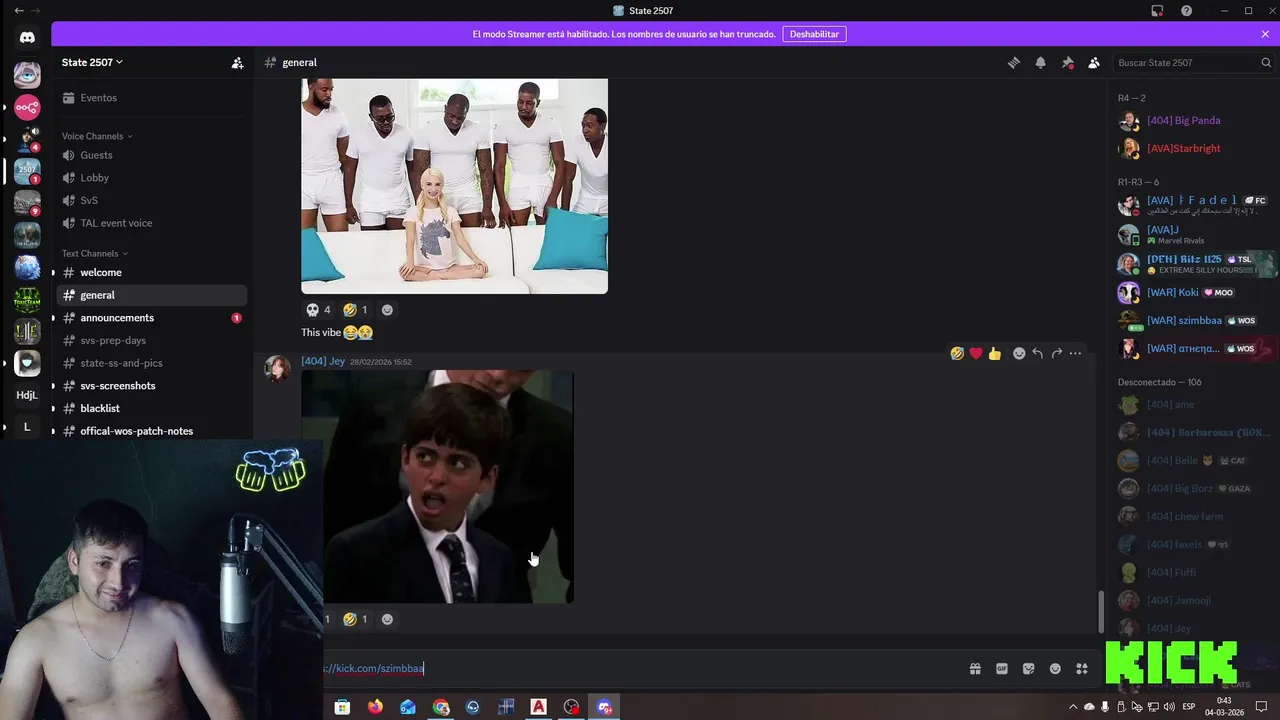
Task: Toggle the member list icon
Action: pos(1094,62)
